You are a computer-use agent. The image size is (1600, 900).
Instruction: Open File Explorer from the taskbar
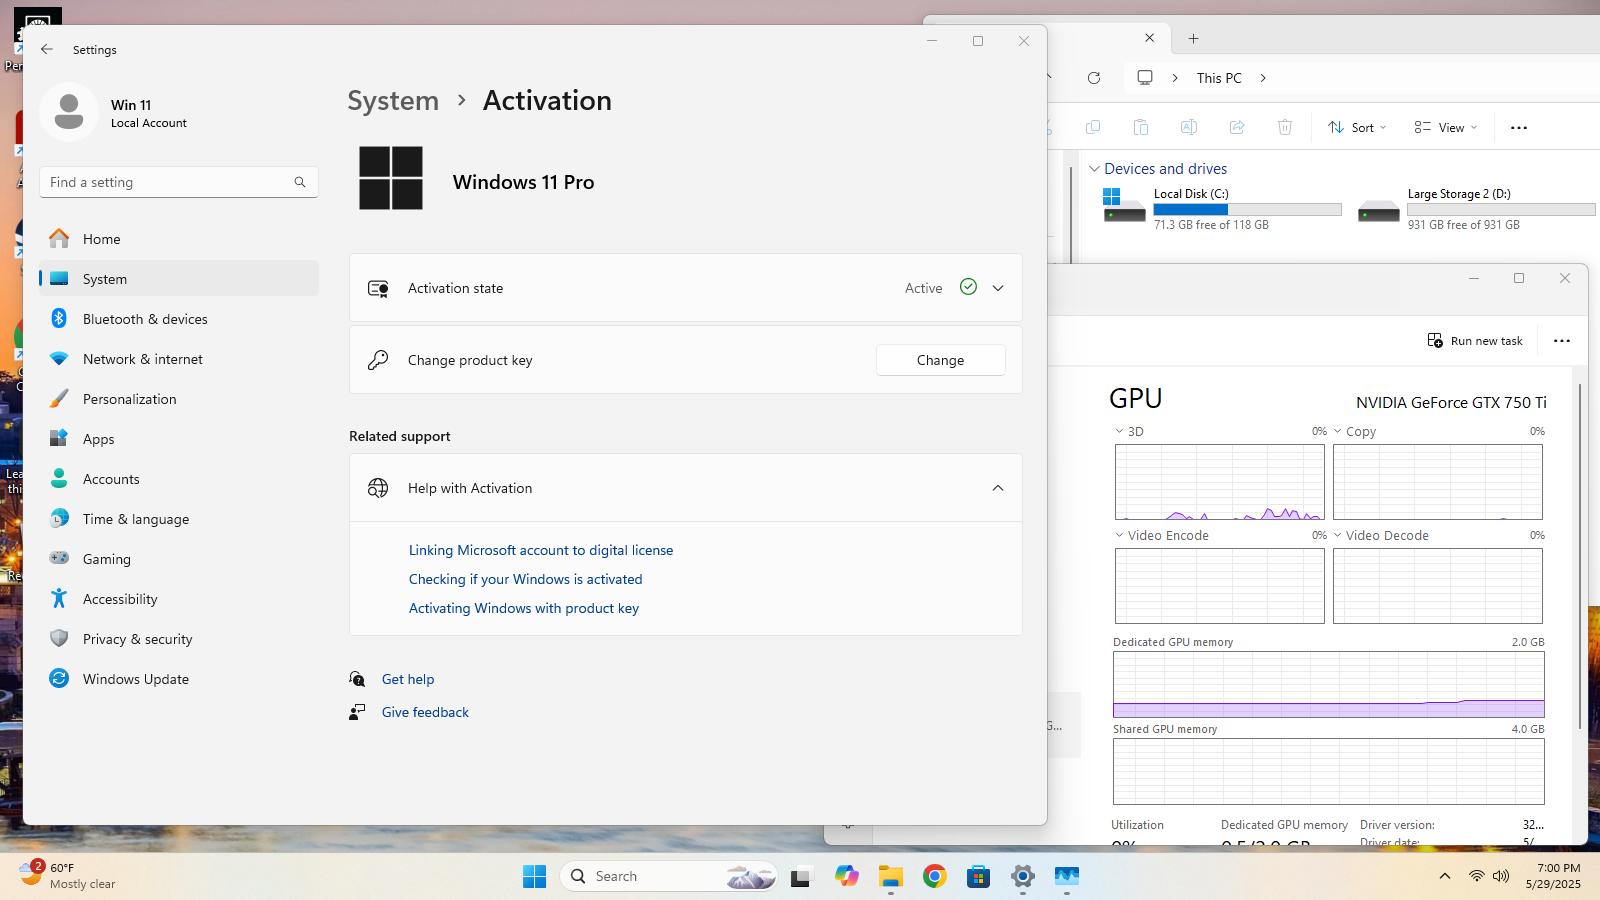[890, 877]
